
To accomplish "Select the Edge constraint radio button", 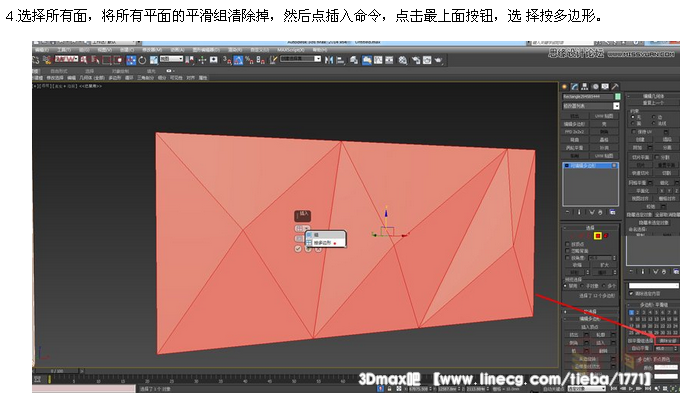I will click(654, 117).
